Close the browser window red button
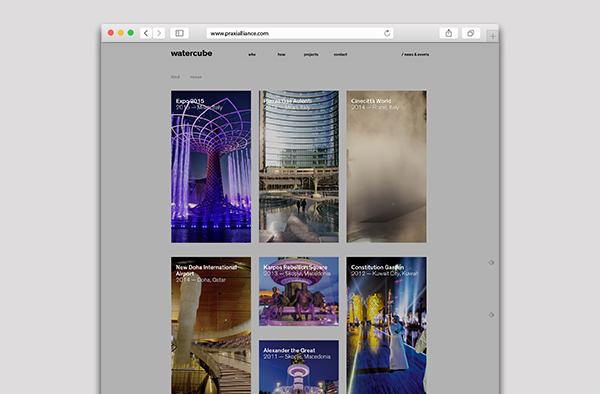The image size is (600, 394). pyautogui.click(x=111, y=33)
